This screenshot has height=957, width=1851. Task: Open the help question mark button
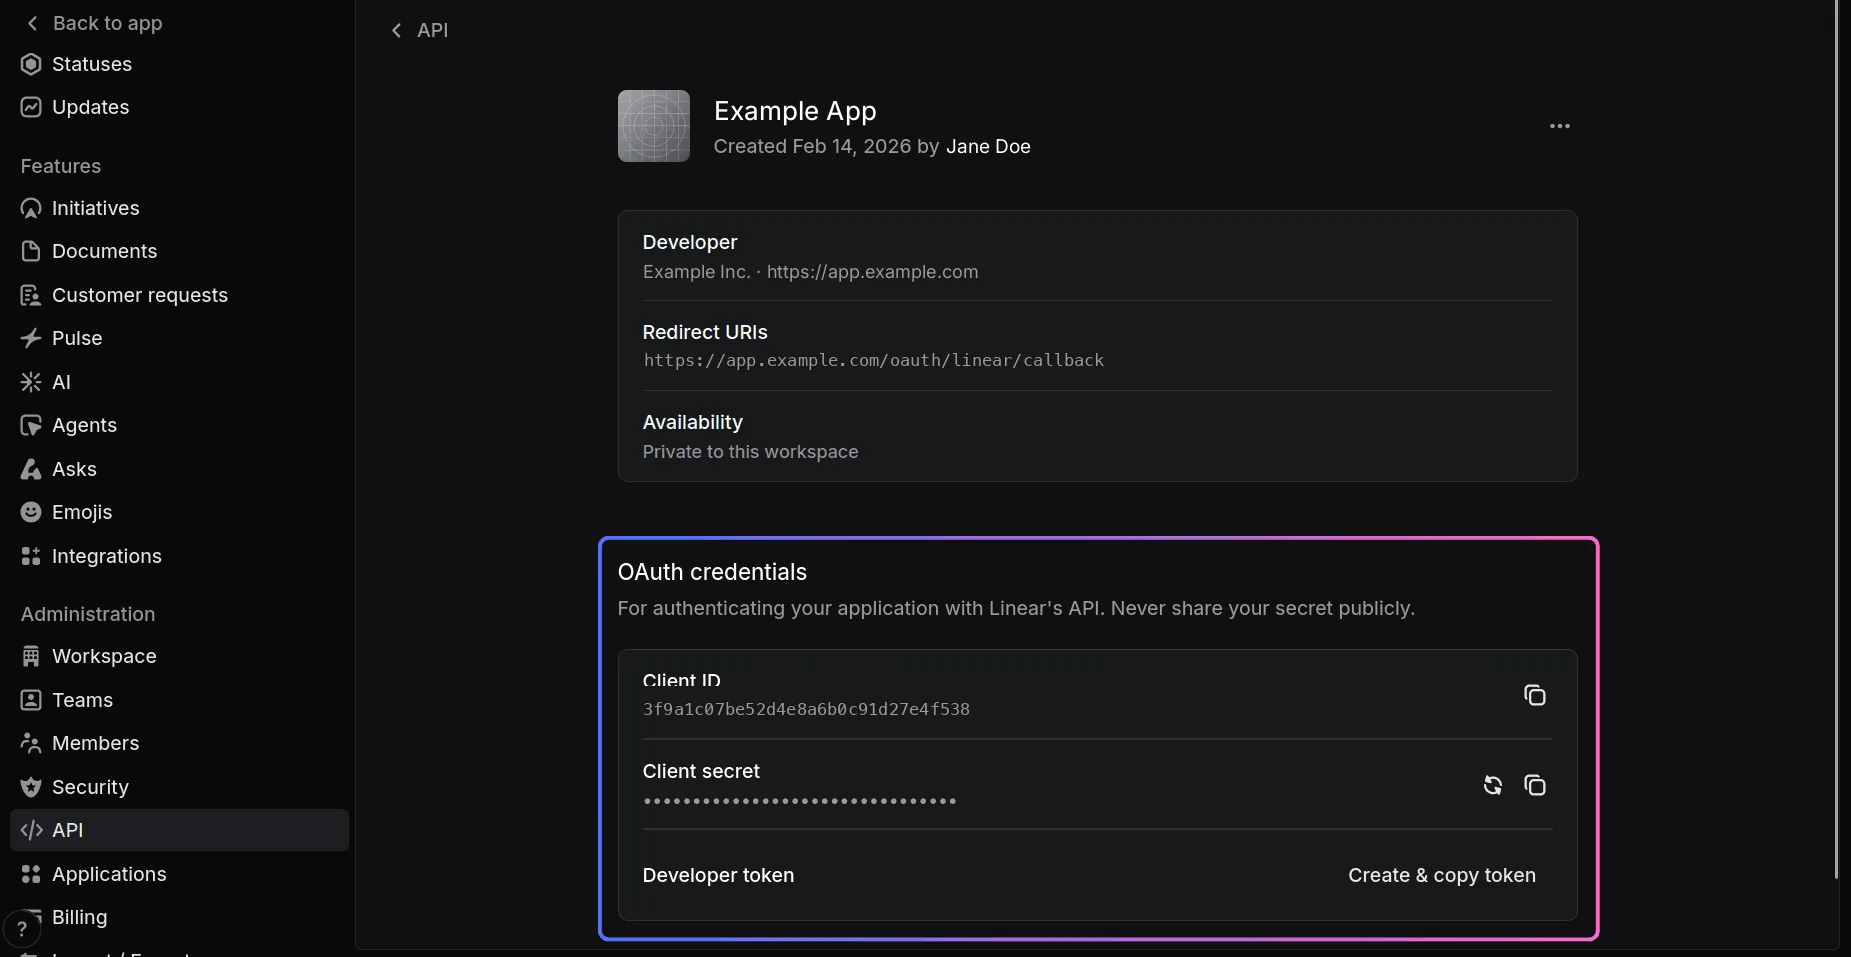(22, 928)
